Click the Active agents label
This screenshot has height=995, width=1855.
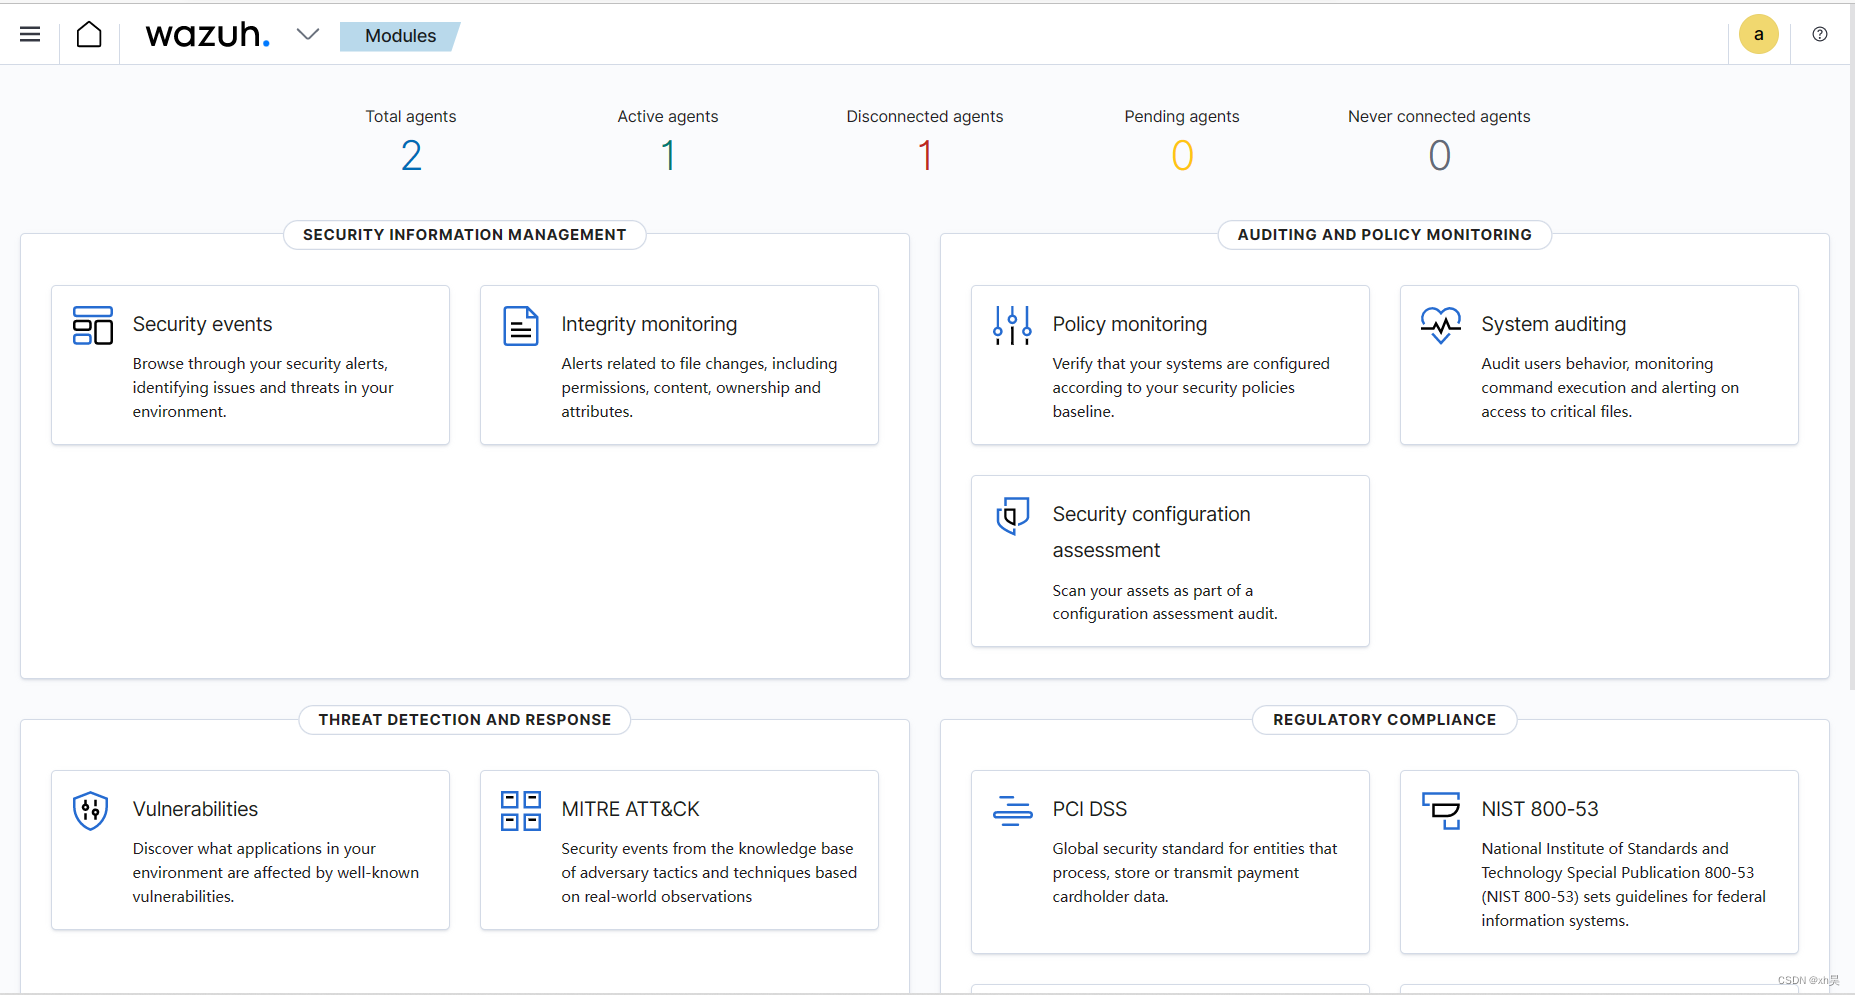click(x=668, y=116)
